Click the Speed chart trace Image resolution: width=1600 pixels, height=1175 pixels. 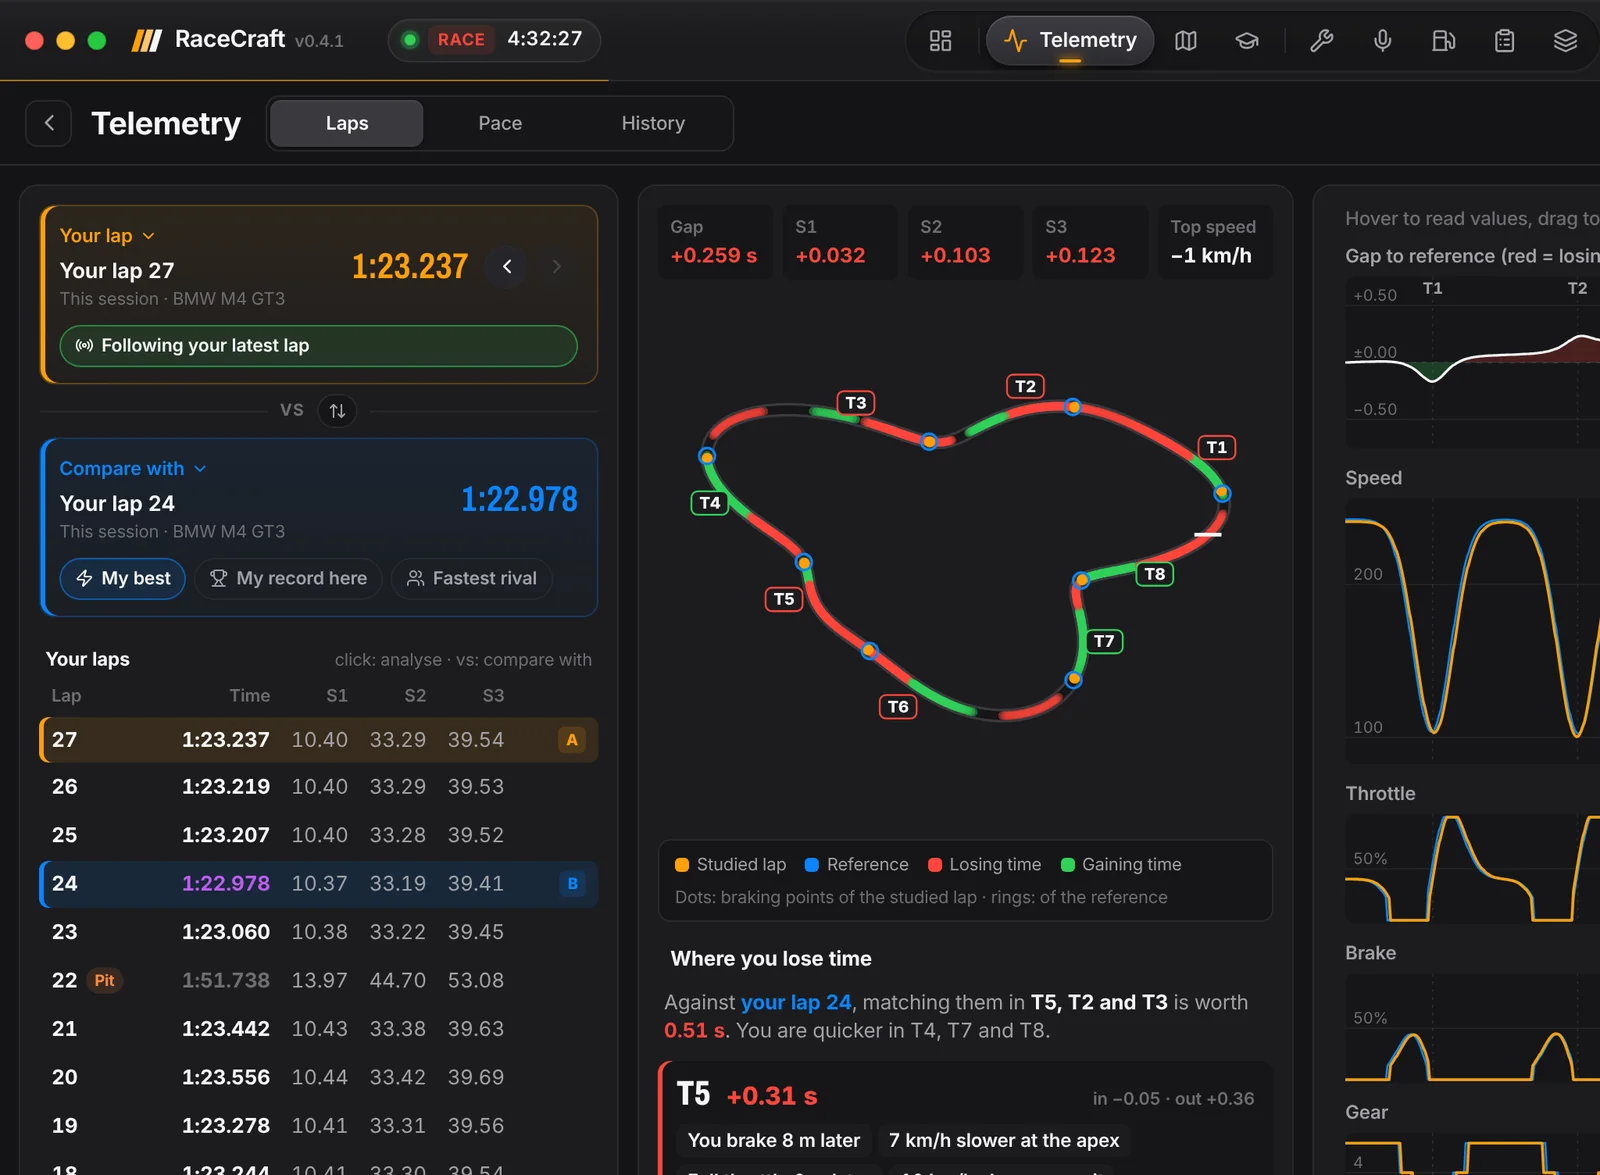pos(1472,631)
